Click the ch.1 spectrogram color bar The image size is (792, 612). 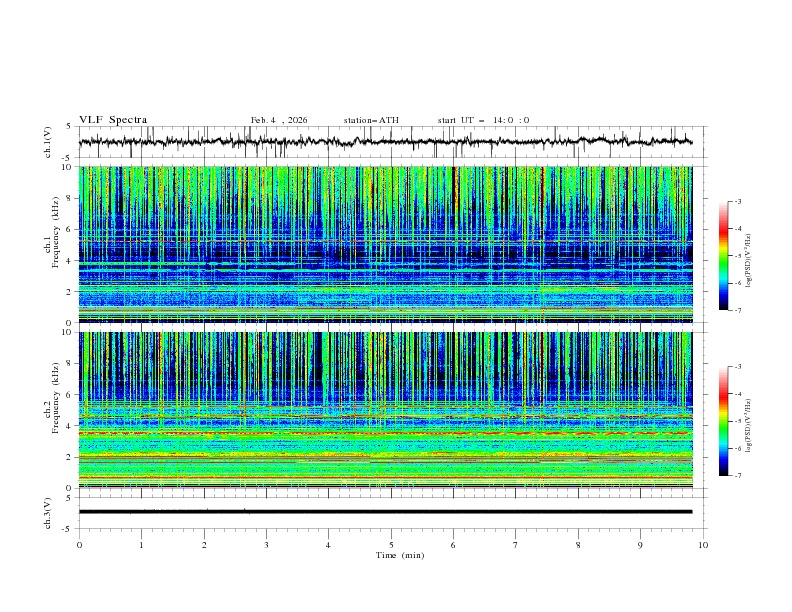(723, 255)
